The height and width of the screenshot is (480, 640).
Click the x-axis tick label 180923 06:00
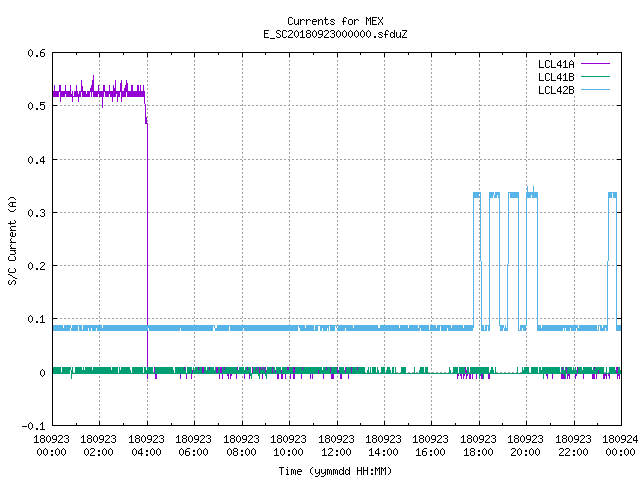tap(193, 446)
